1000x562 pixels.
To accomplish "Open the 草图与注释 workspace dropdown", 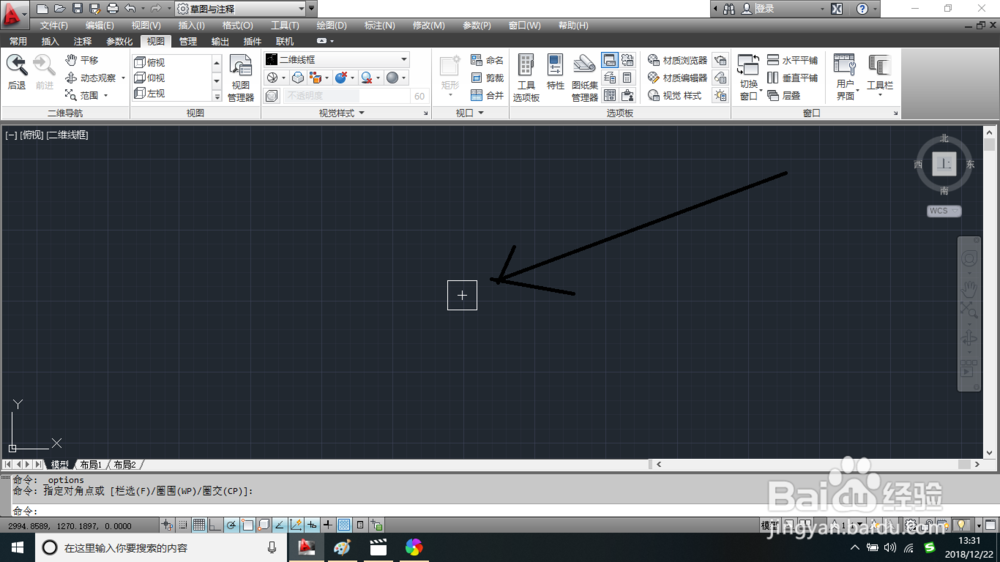I will [241, 9].
